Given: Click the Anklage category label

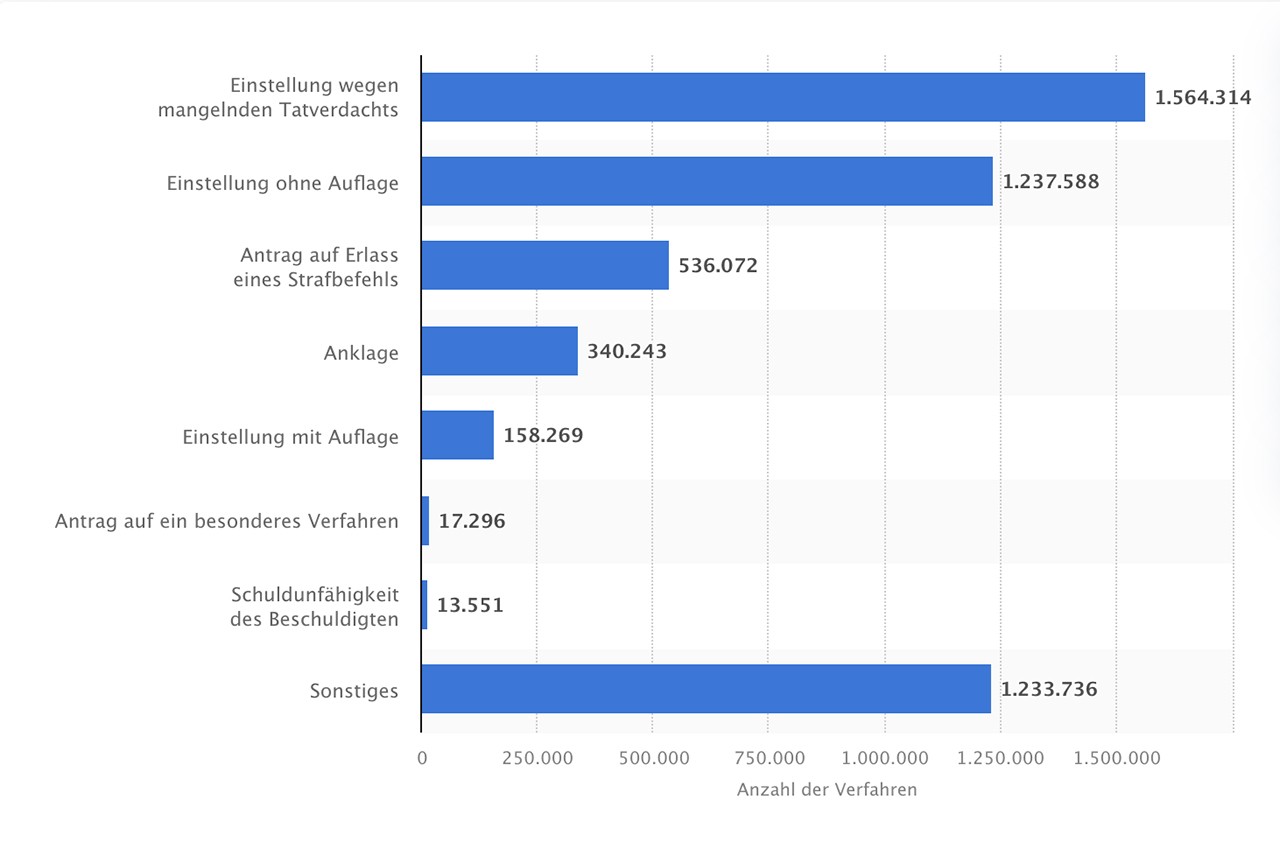Looking at the screenshot, I should pyautogui.click(x=361, y=352).
